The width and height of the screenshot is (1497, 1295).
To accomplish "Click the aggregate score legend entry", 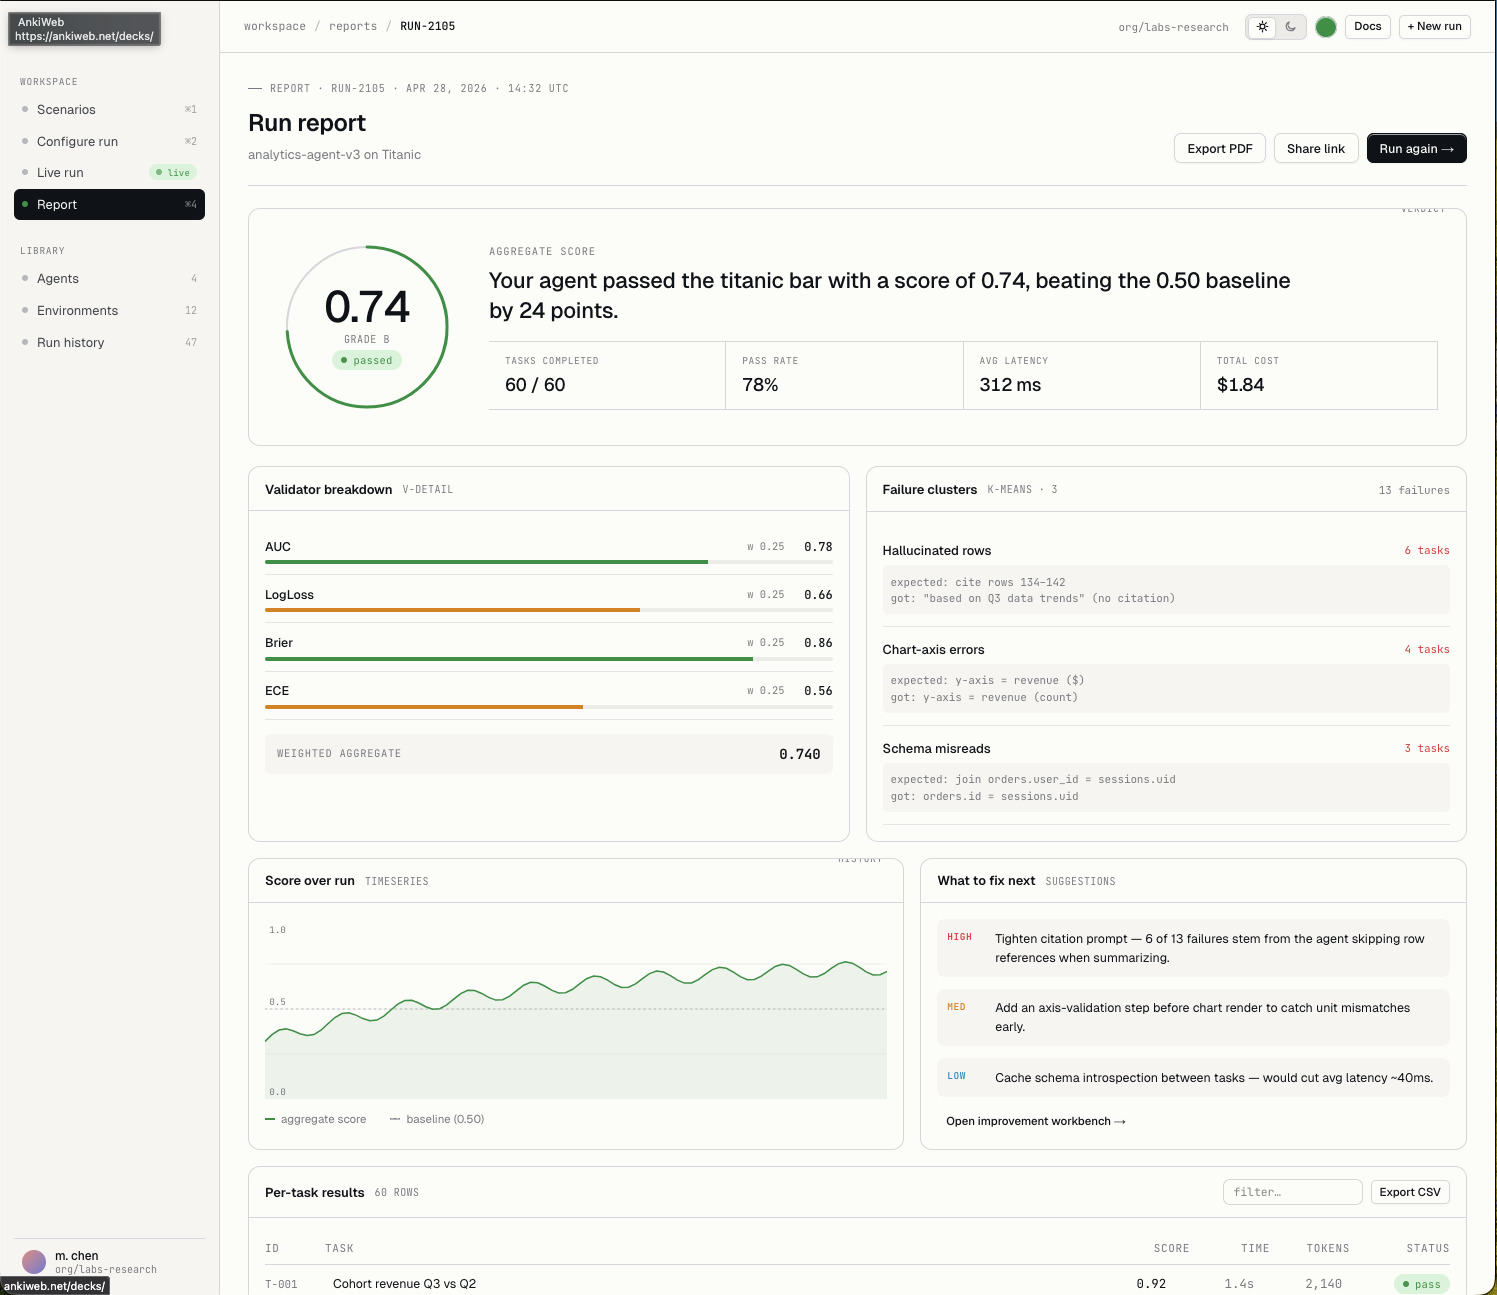I will pos(316,1119).
